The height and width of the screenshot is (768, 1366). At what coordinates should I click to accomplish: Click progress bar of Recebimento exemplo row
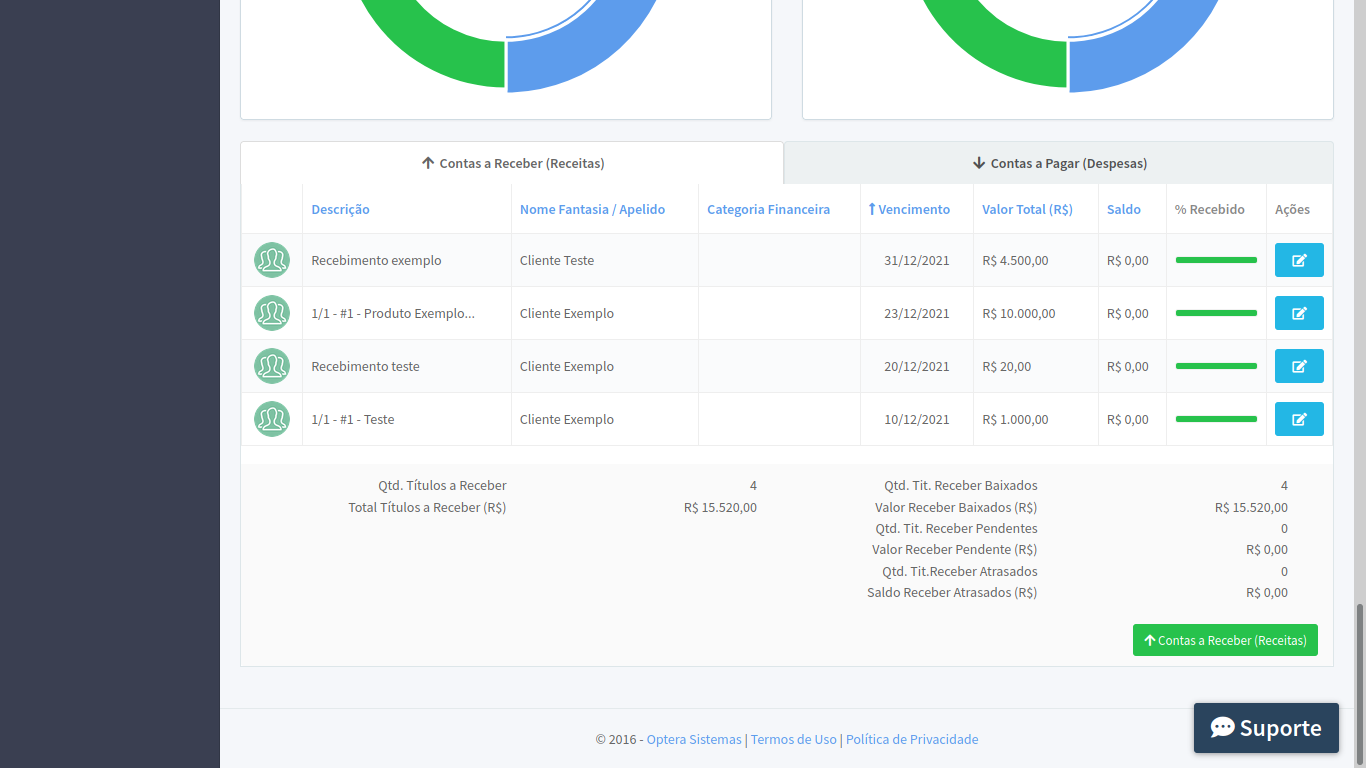1216,260
